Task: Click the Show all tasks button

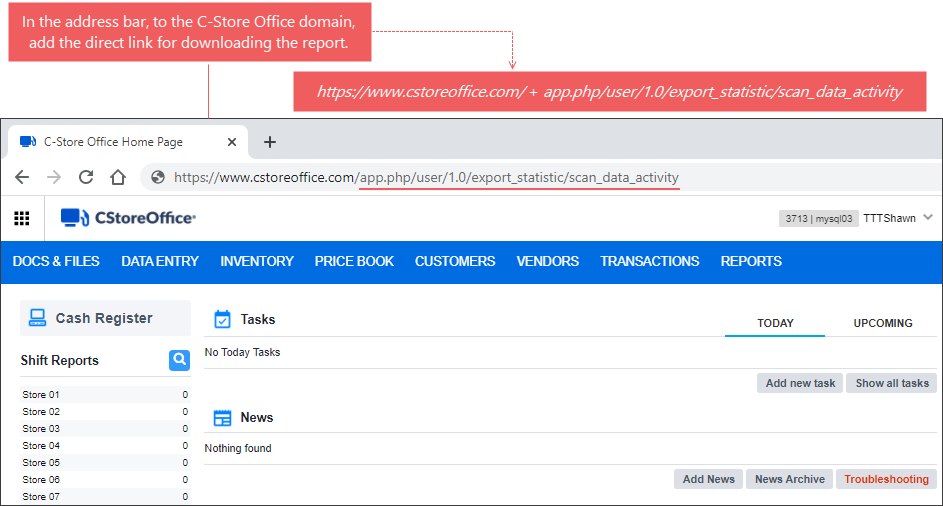Action: 892,383
